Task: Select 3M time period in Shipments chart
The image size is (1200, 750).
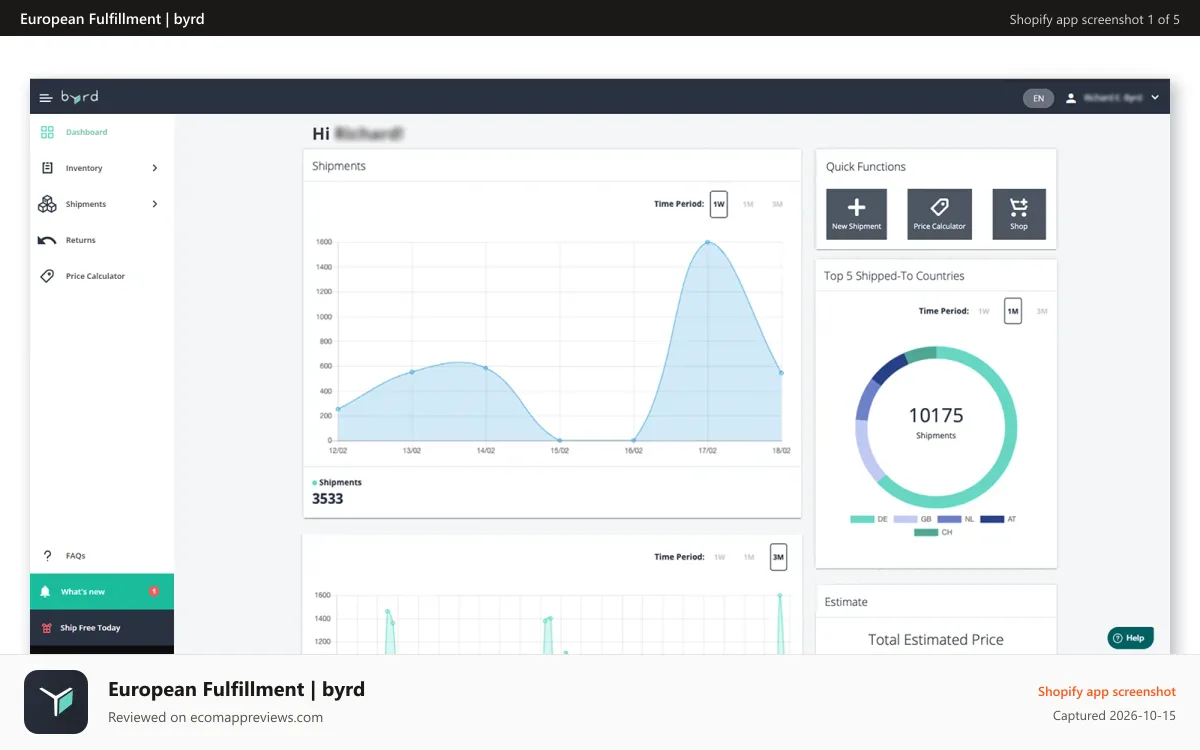Action: [777, 204]
